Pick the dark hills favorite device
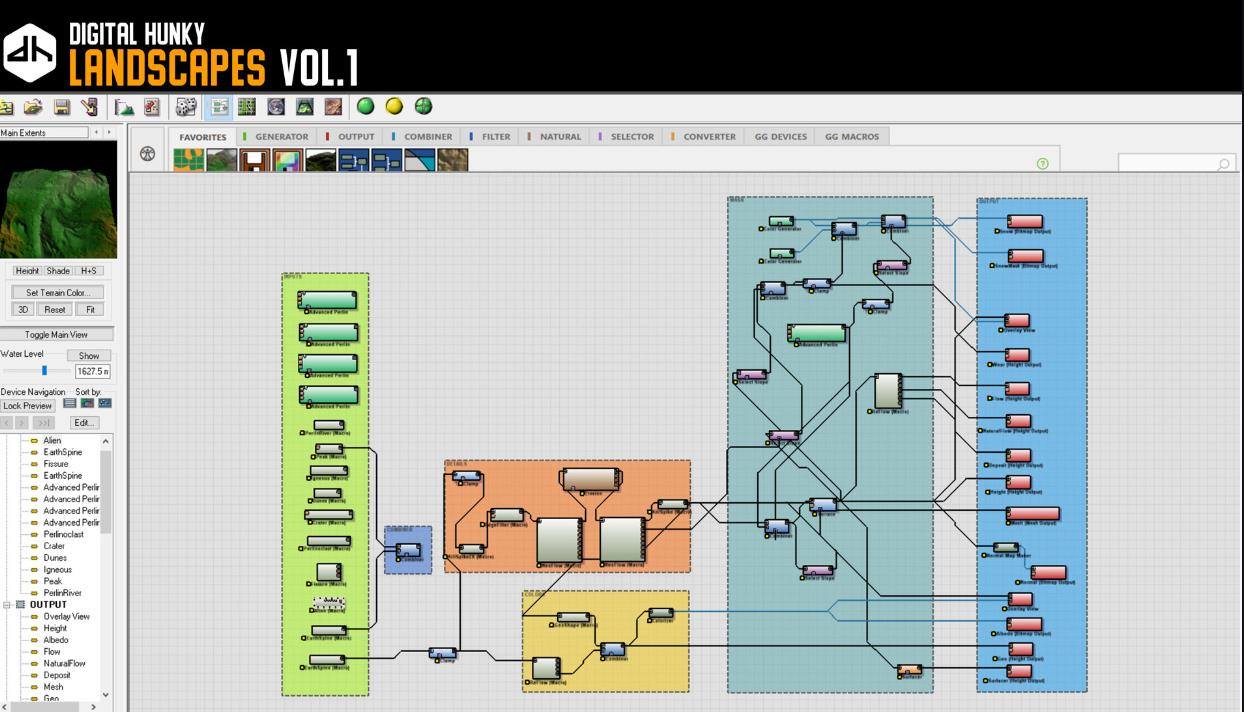The height and width of the screenshot is (712, 1244). pyautogui.click(x=320, y=159)
